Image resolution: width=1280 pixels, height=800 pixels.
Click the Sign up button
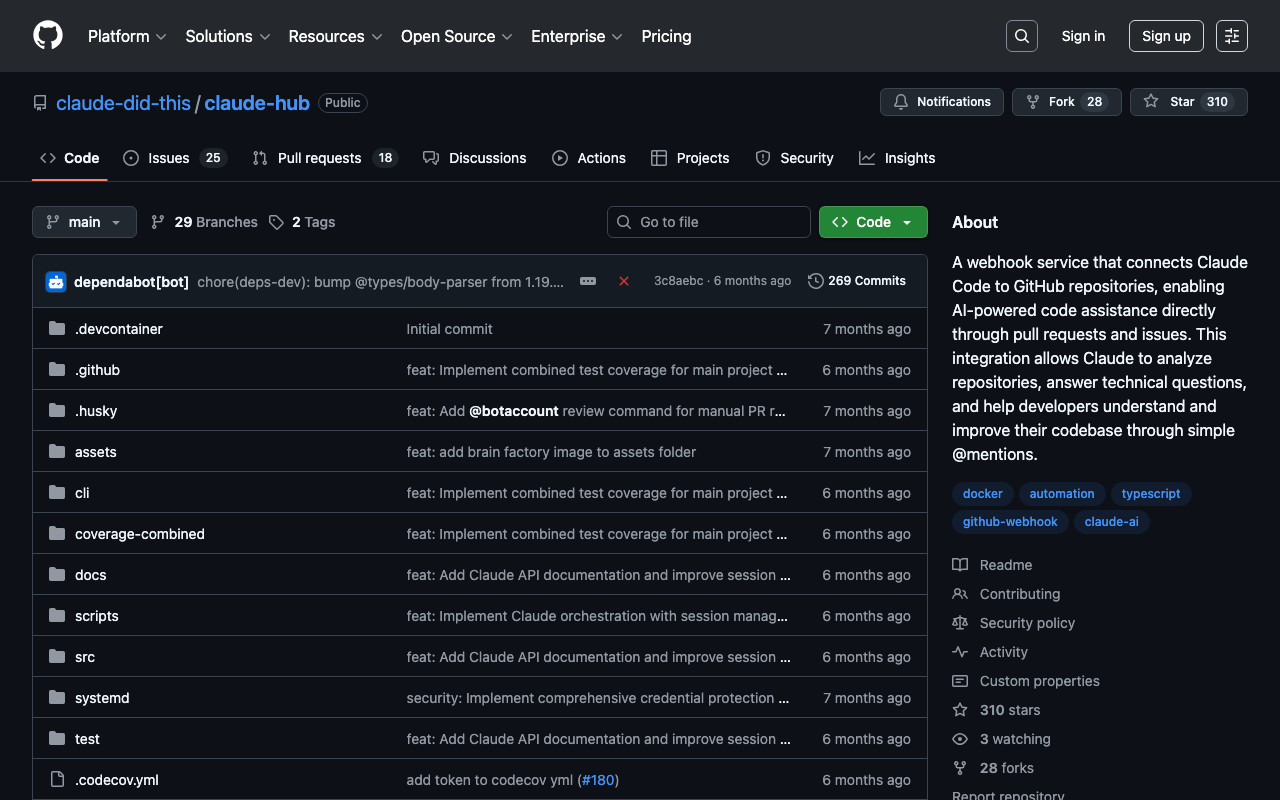pyautogui.click(x=1166, y=36)
